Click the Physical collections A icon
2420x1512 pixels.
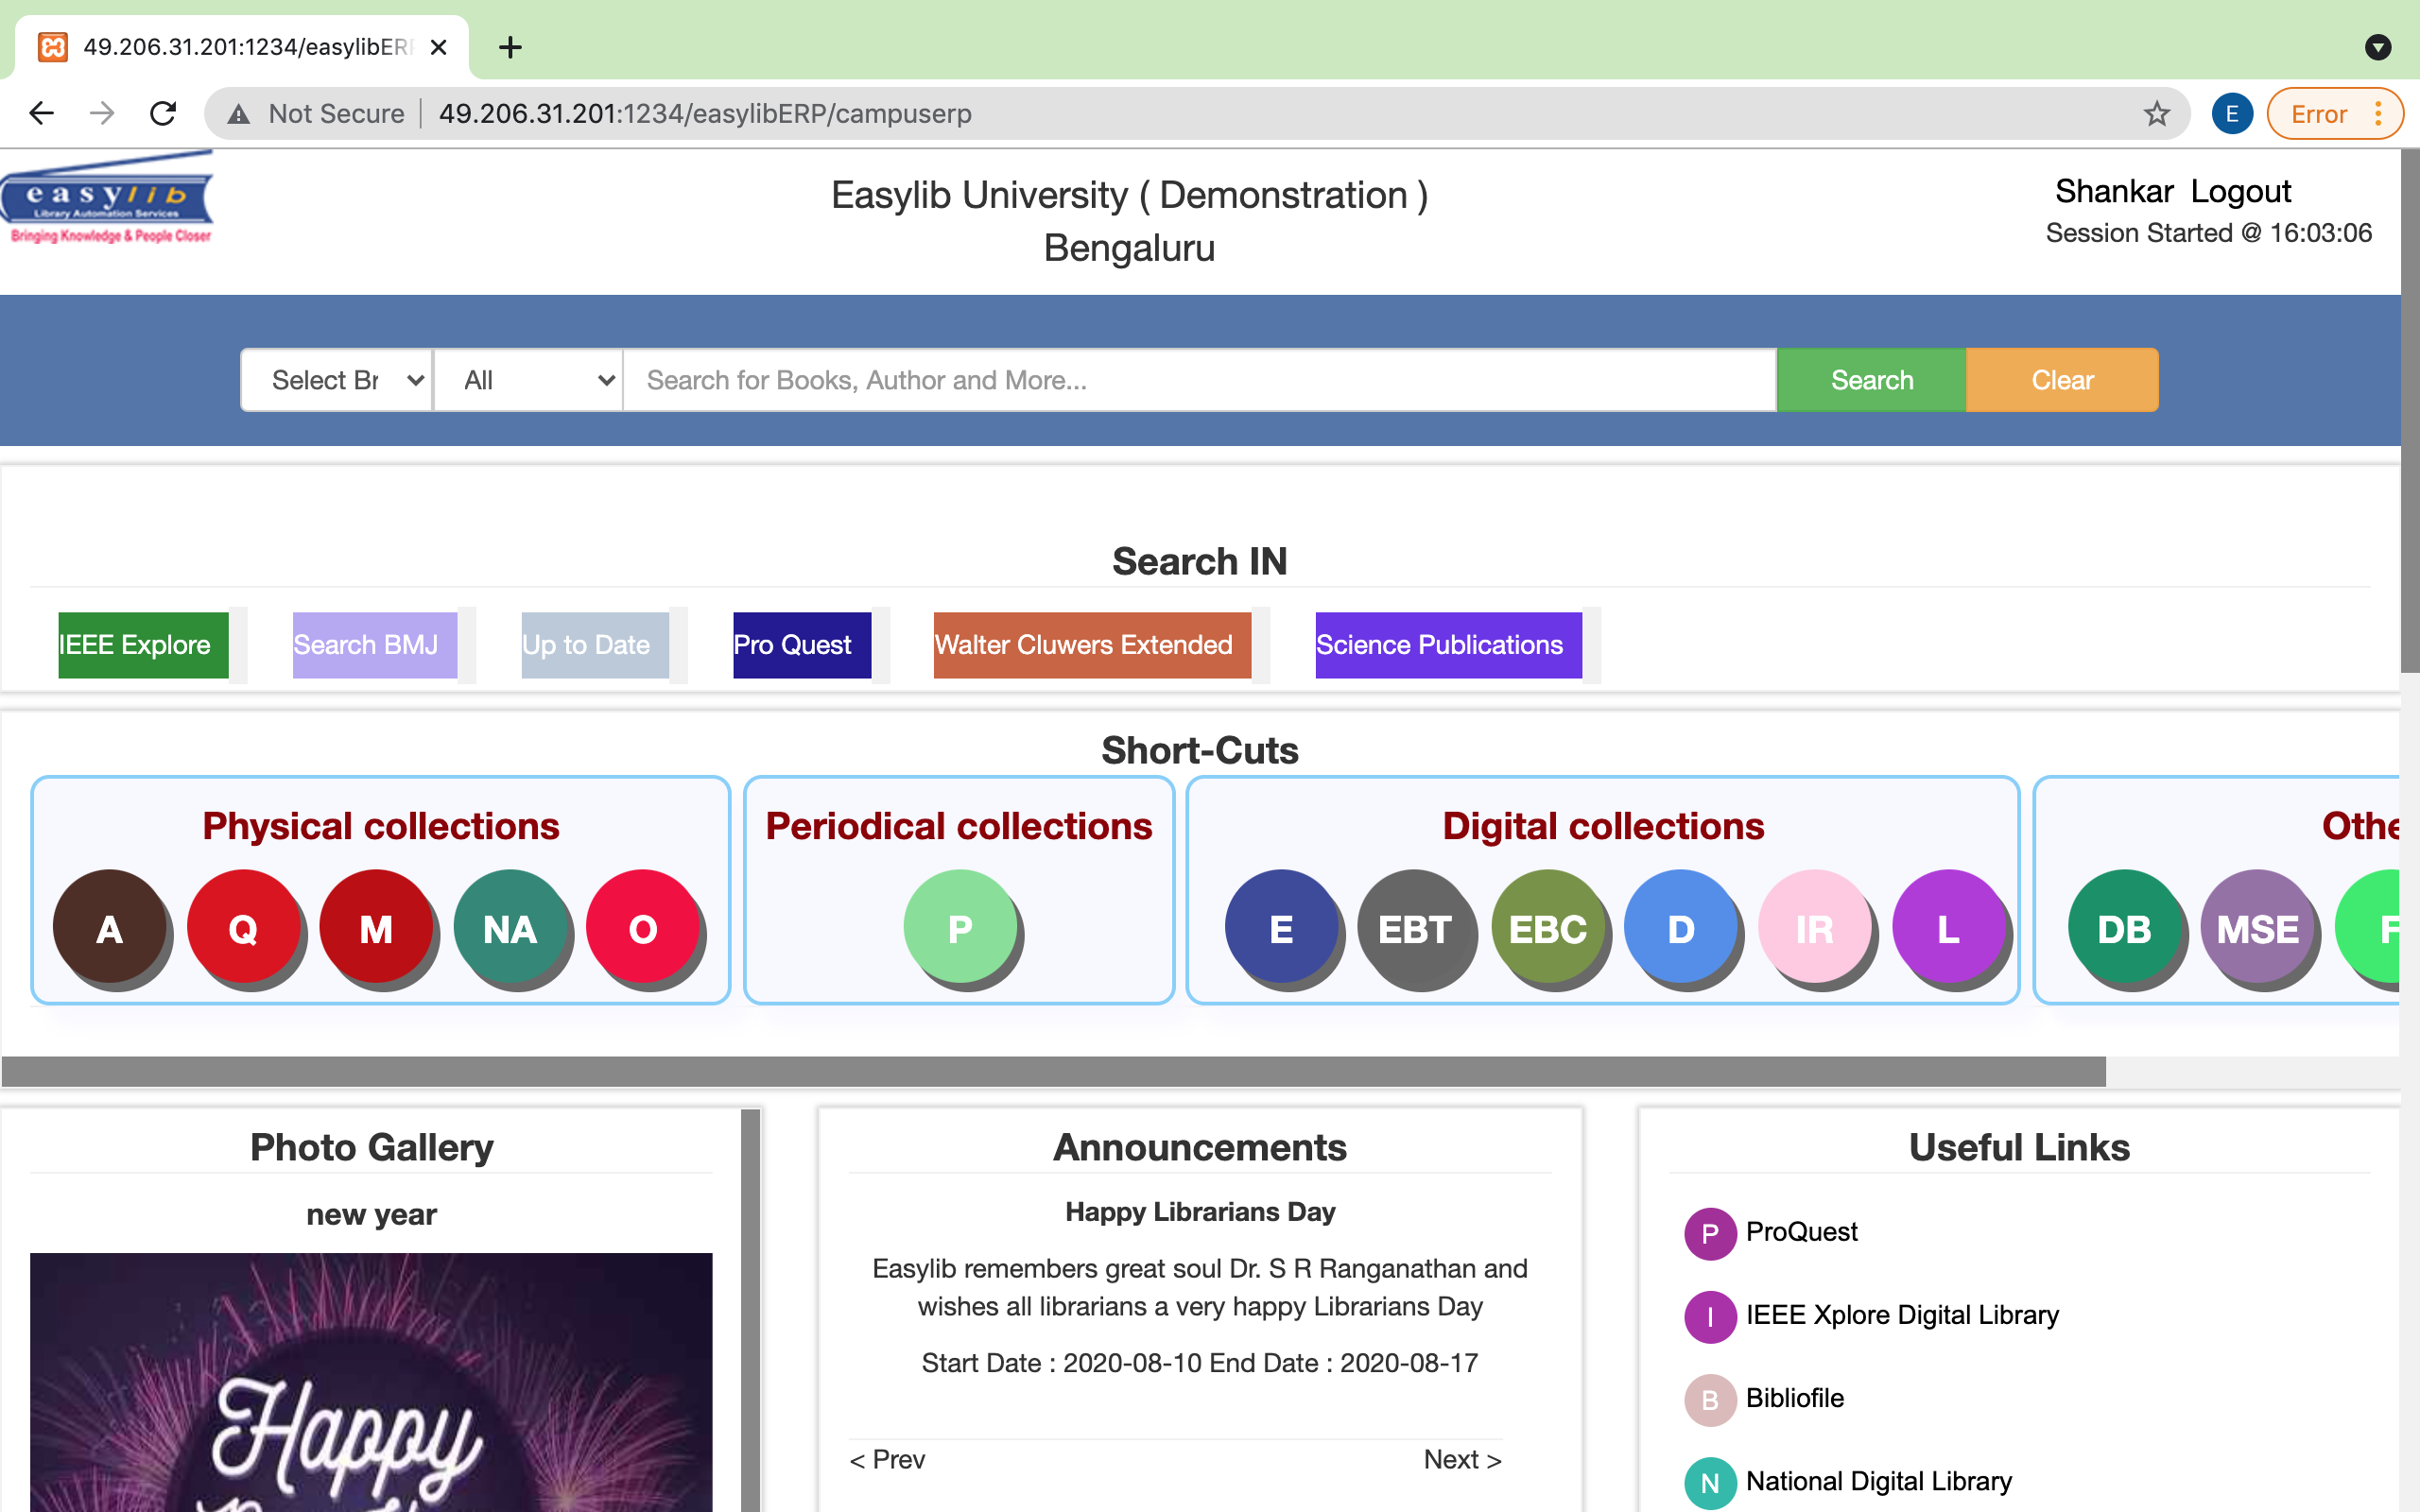pos(112,928)
